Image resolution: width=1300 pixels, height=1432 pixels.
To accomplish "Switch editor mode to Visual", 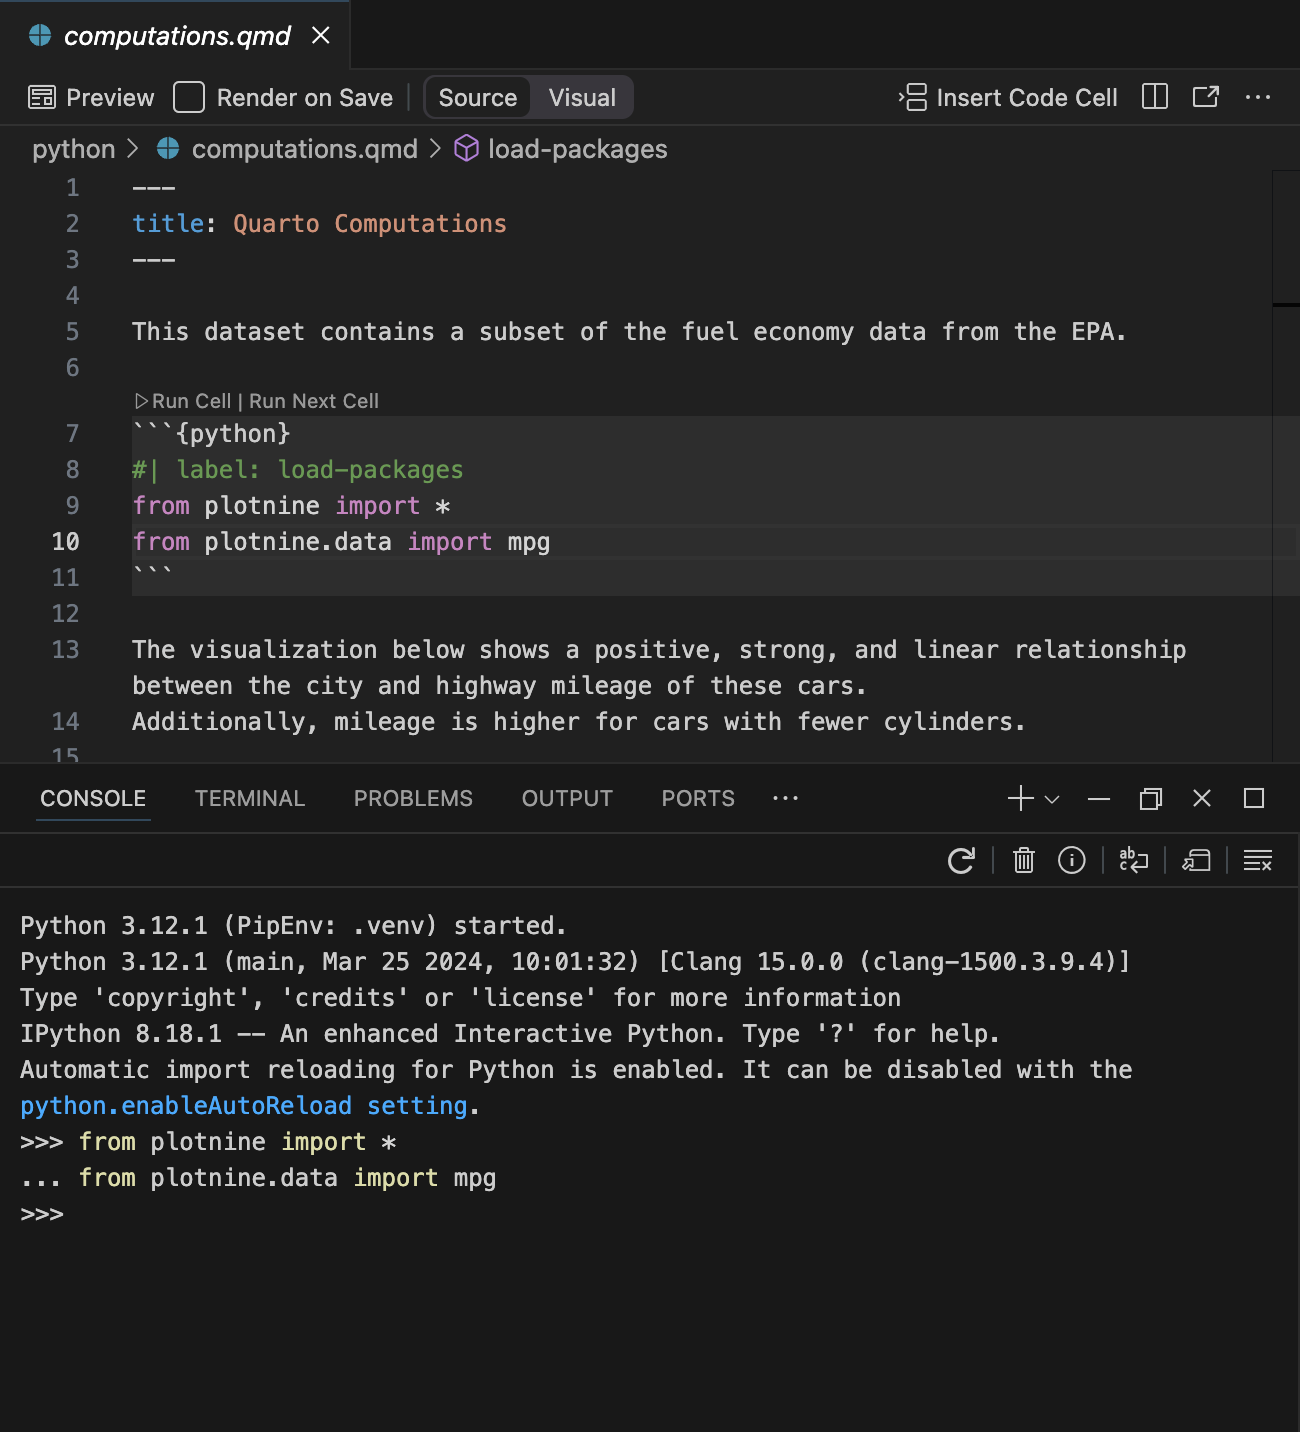I will (581, 97).
